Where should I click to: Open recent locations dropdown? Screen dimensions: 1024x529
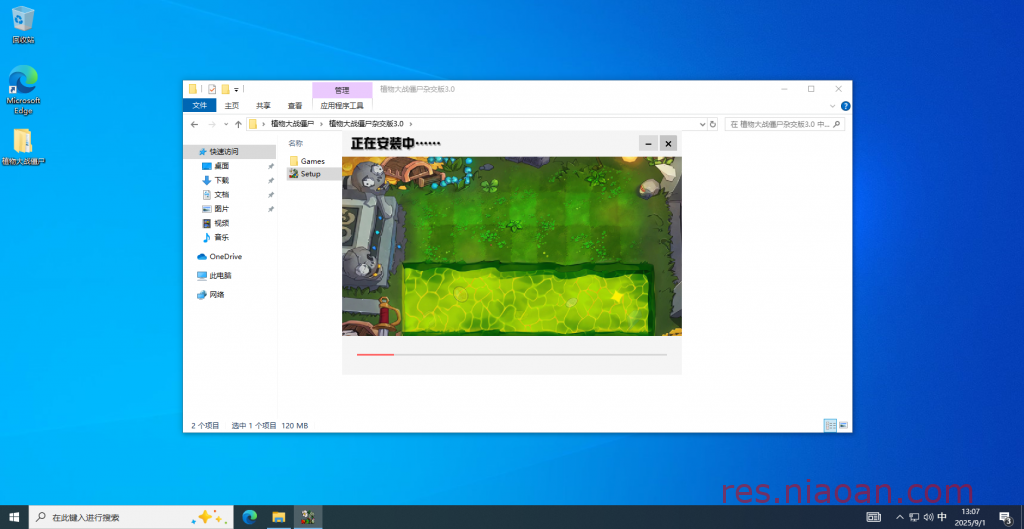pyautogui.click(x=226, y=124)
